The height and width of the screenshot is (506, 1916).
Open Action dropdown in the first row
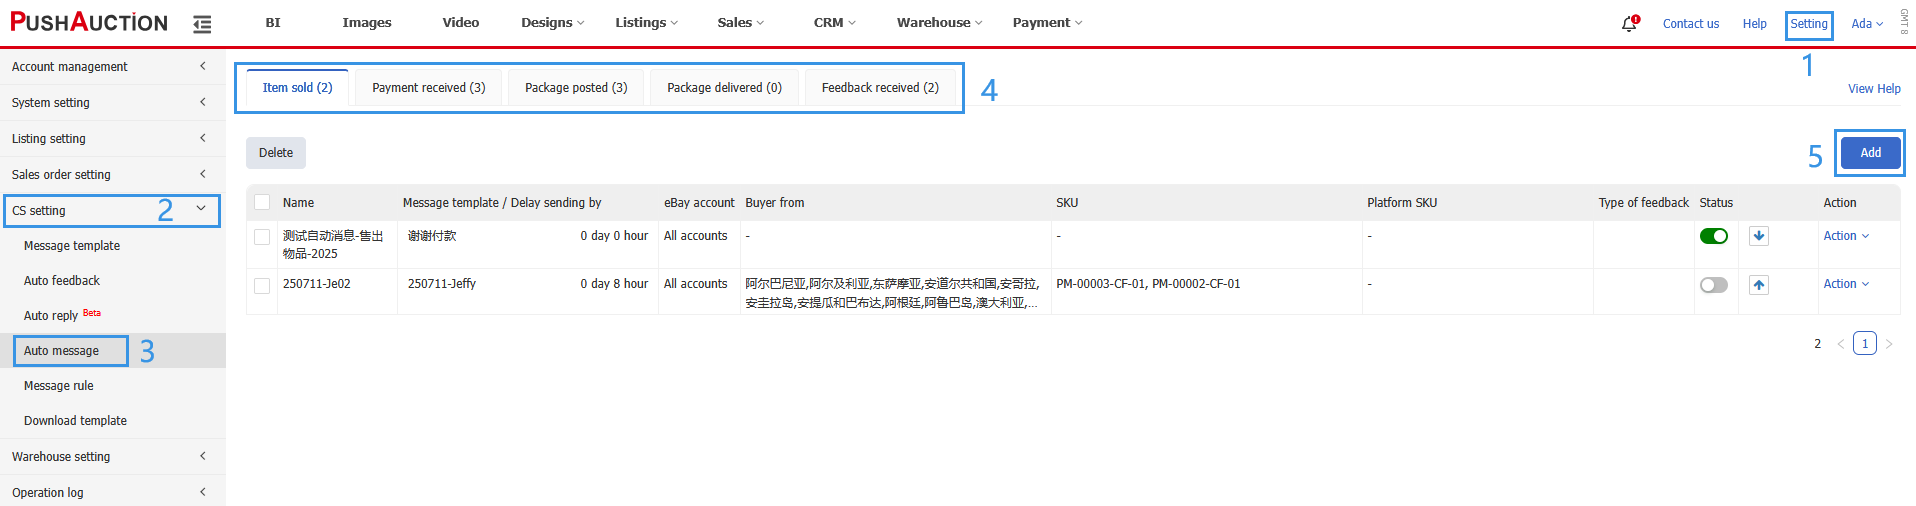[1845, 236]
